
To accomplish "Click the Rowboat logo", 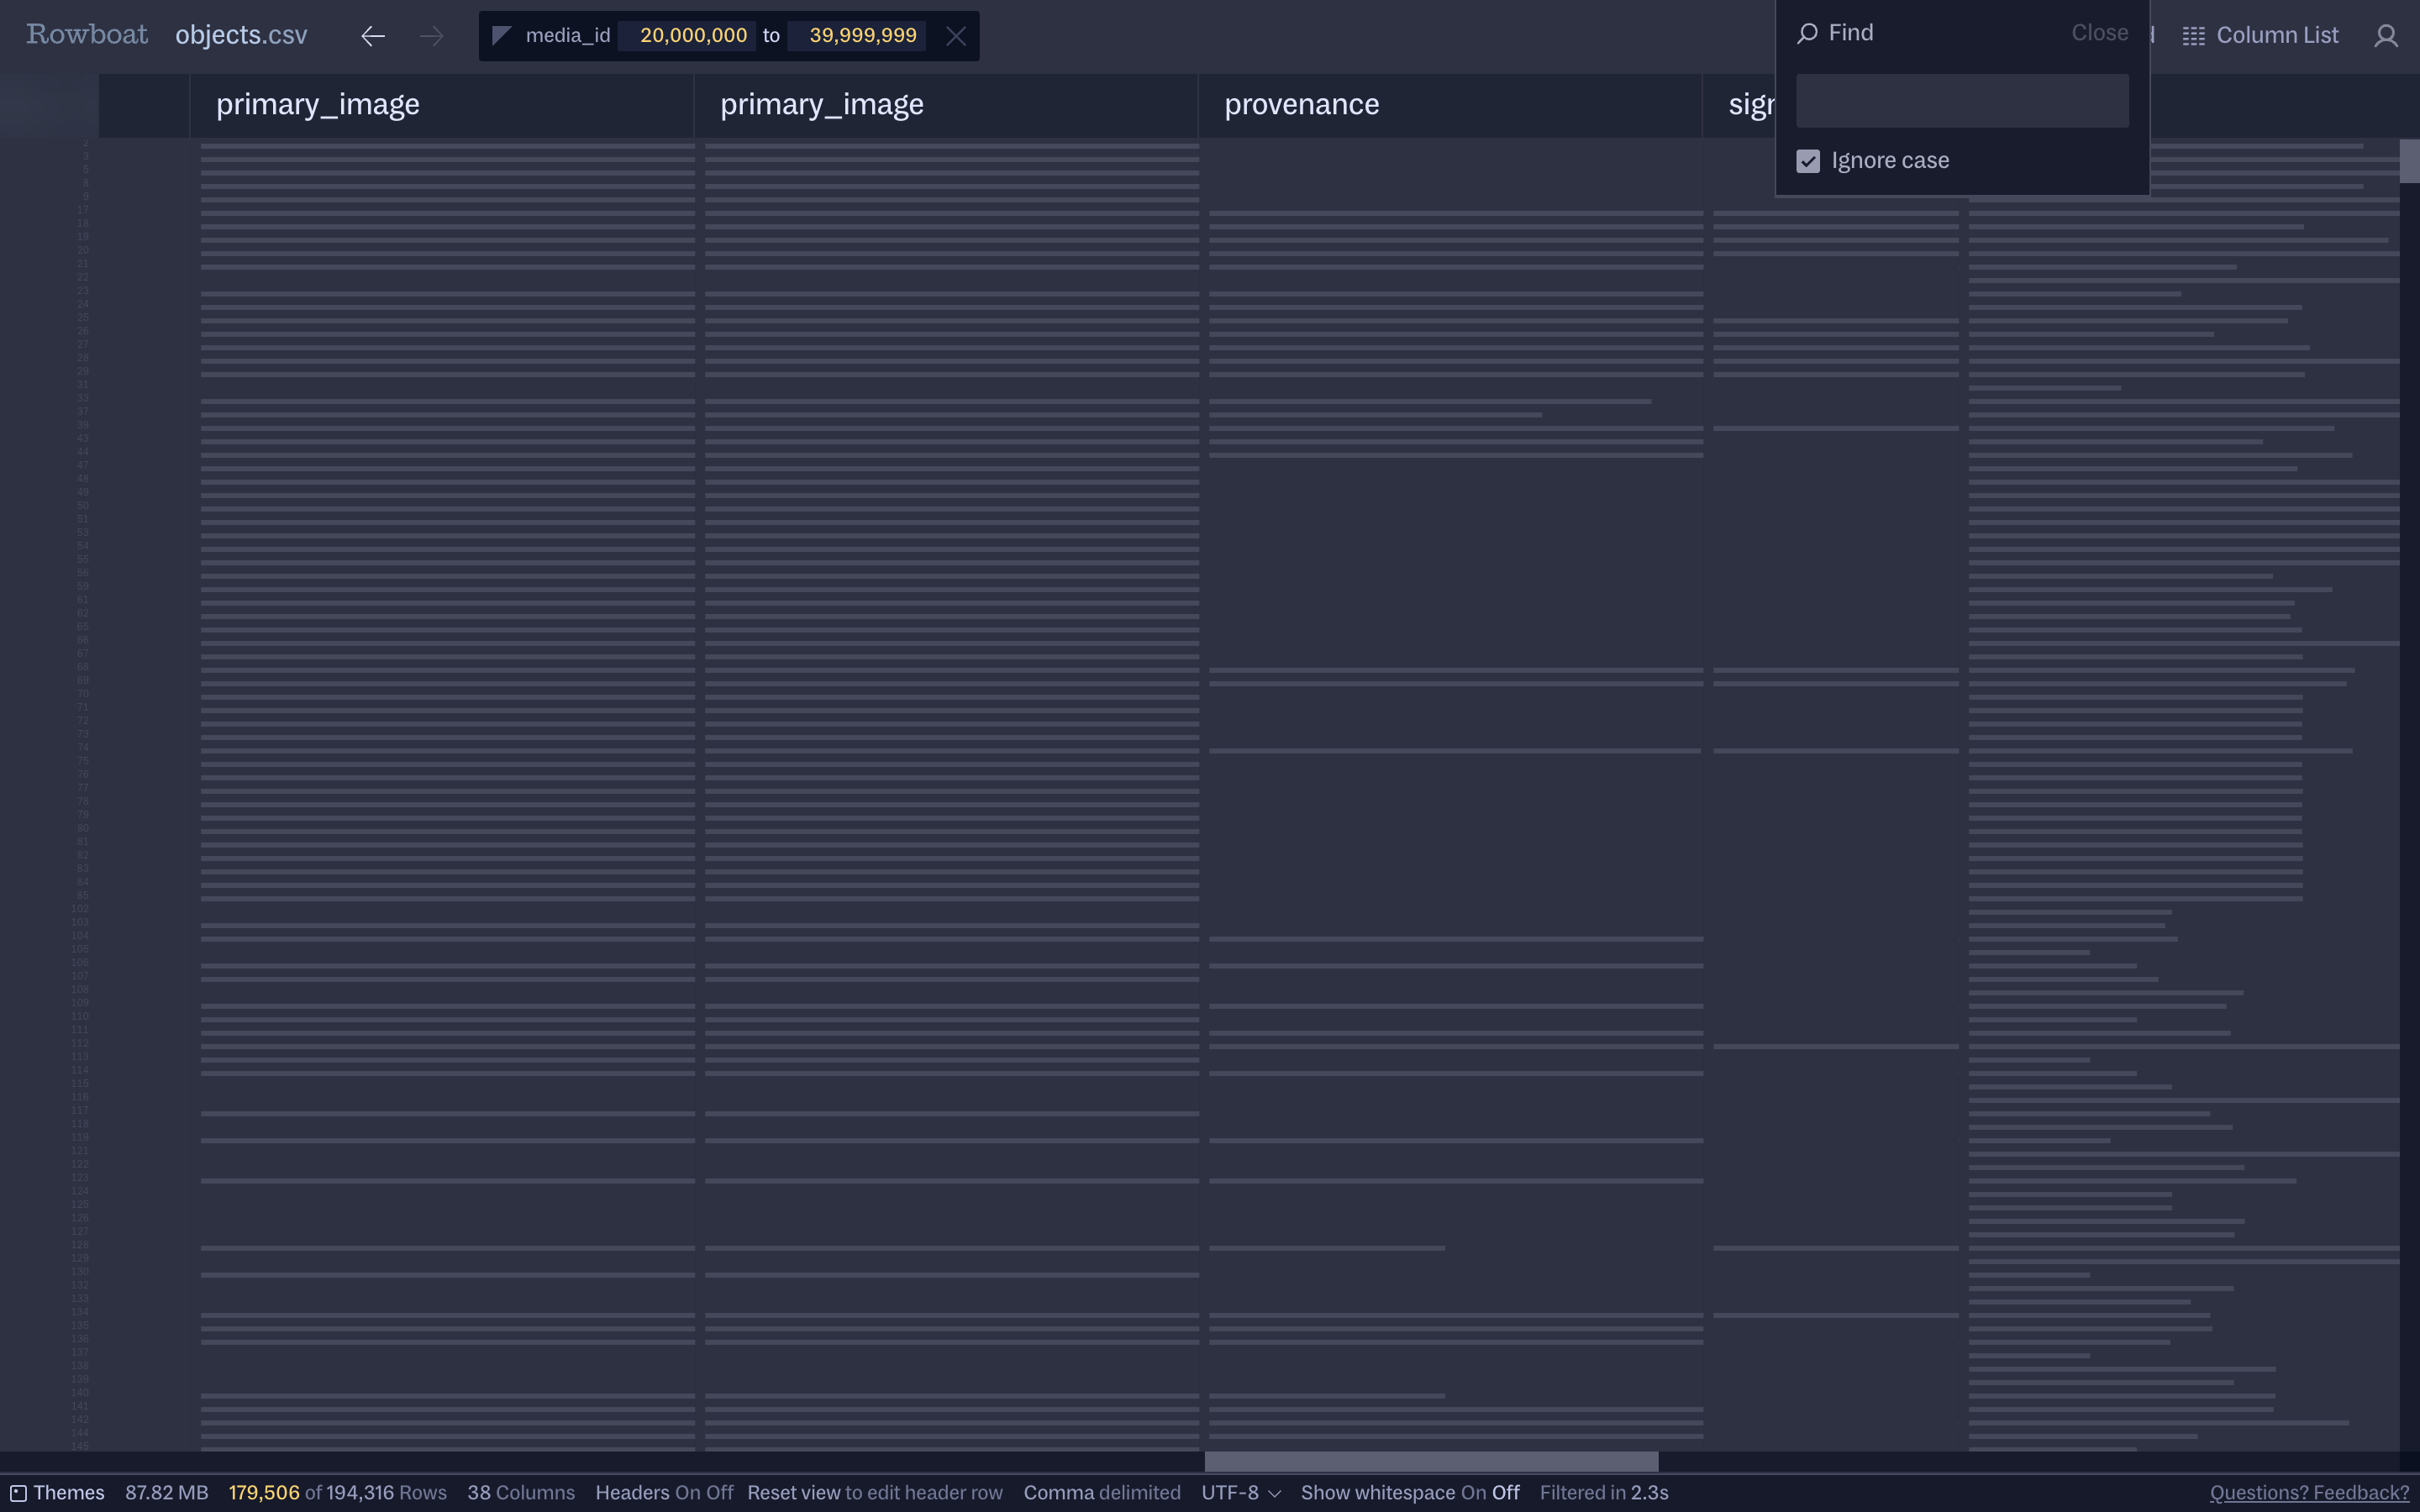I will (x=87, y=34).
